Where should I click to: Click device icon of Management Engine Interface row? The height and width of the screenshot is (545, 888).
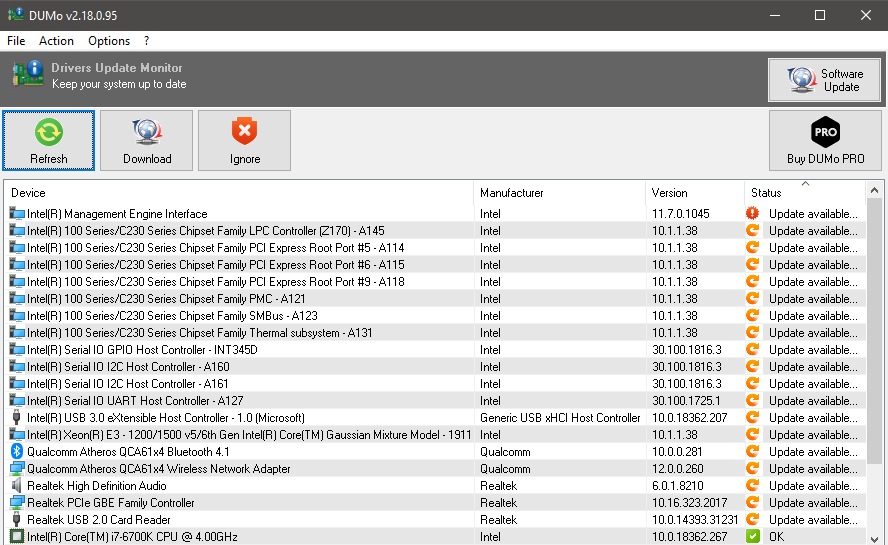pos(17,214)
